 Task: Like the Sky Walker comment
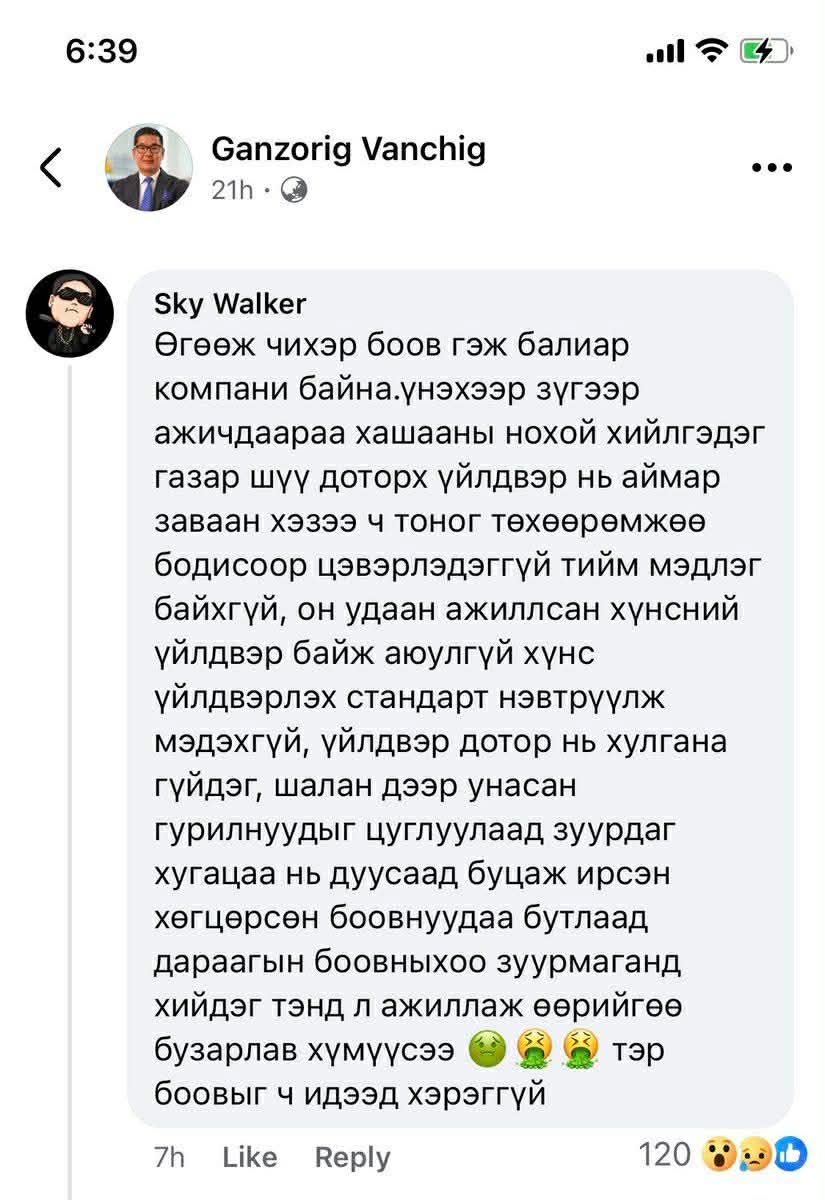tap(249, 1157)
